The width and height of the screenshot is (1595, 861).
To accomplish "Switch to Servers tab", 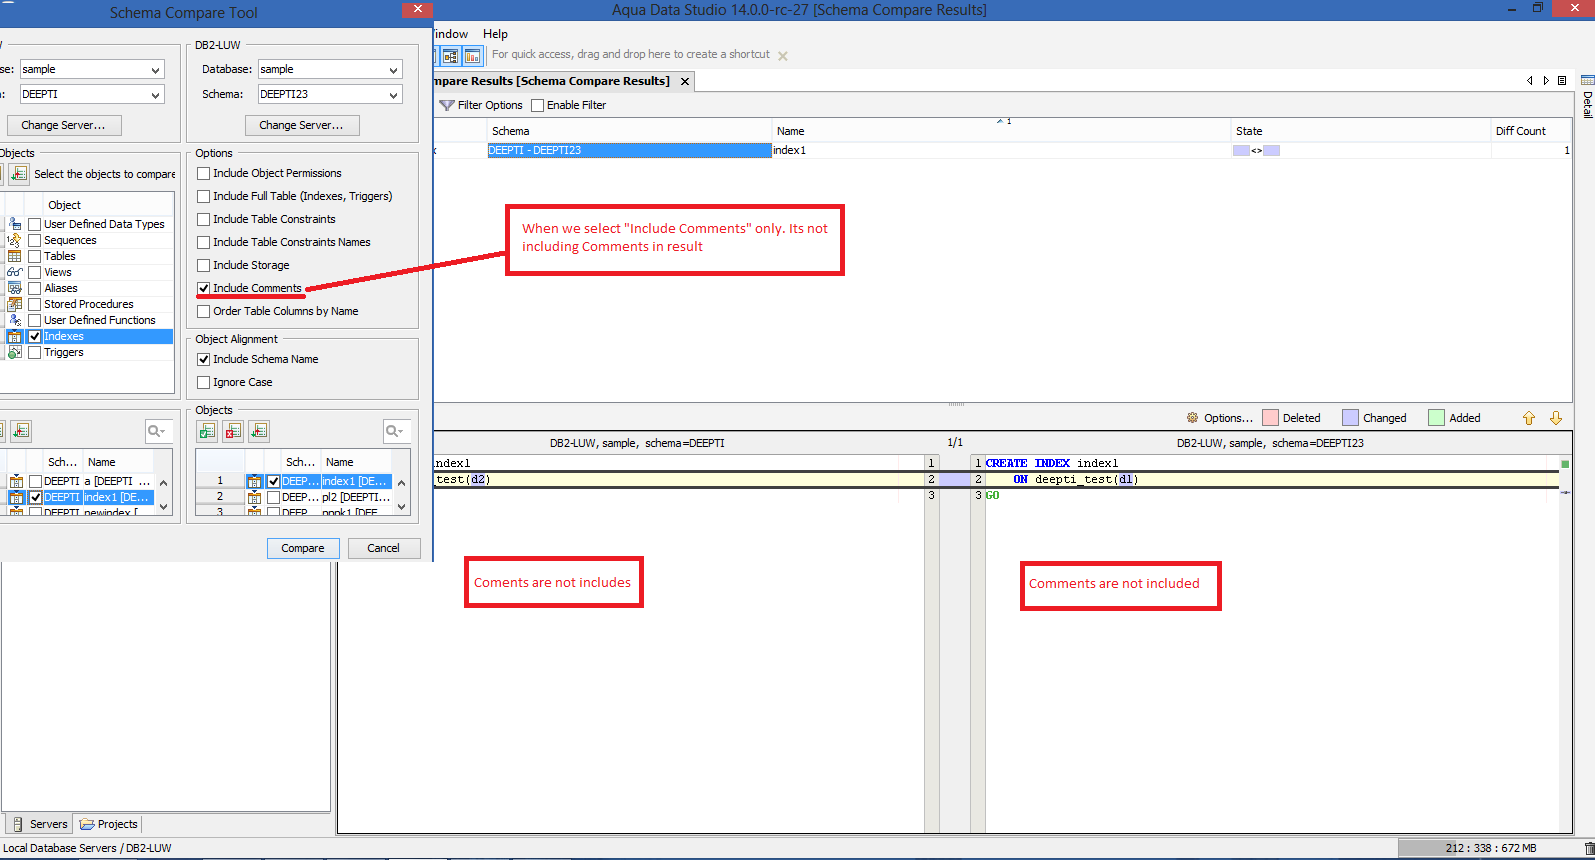I will point(39,824).
